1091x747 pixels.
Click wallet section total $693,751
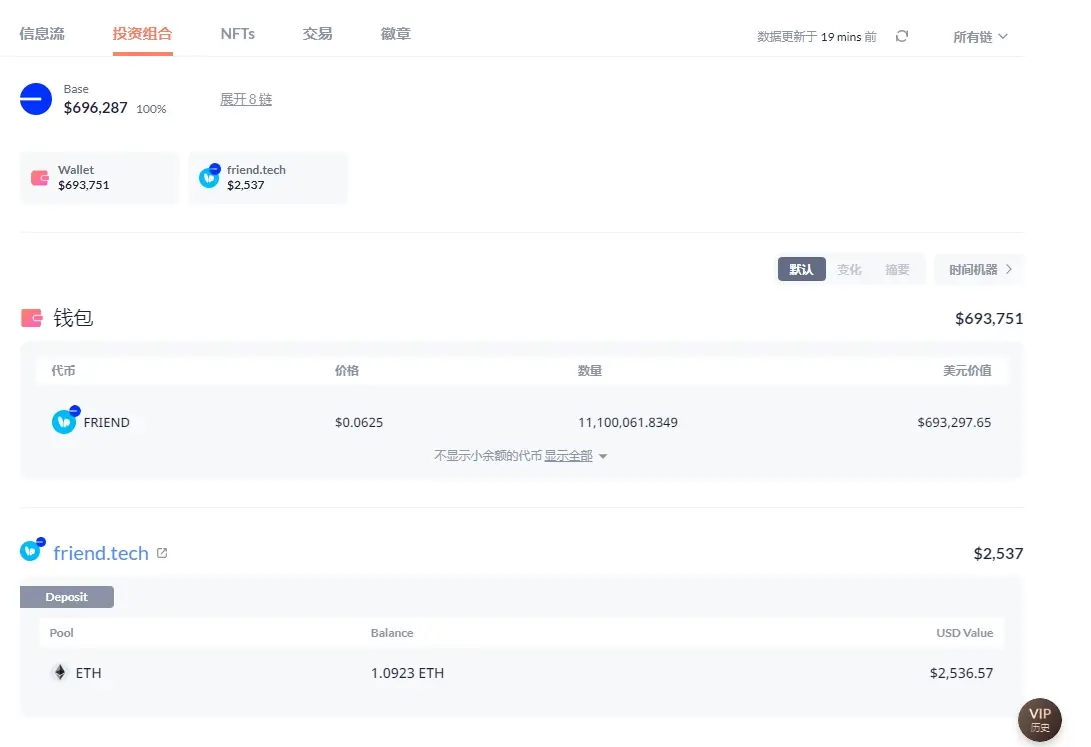tap(989, 319)
